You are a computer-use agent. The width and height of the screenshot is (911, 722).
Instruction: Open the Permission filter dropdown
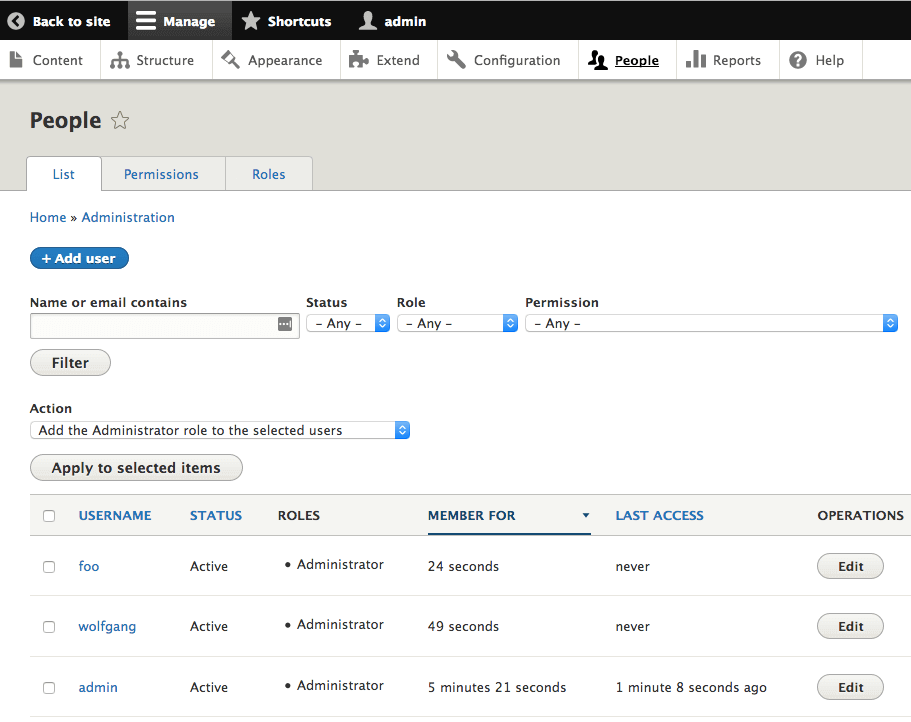tap(711, 324)
